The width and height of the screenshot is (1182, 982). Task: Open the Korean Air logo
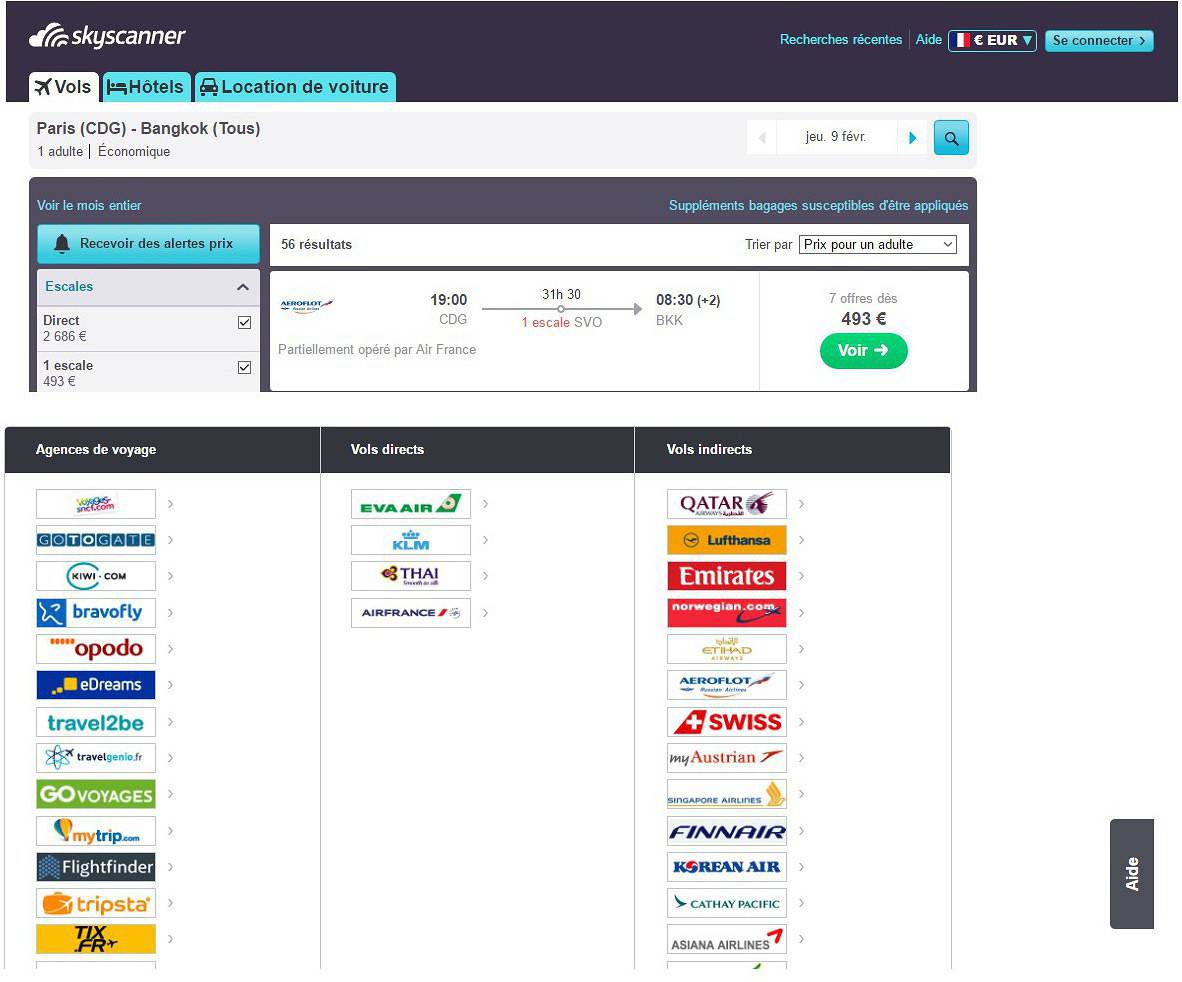726,867
